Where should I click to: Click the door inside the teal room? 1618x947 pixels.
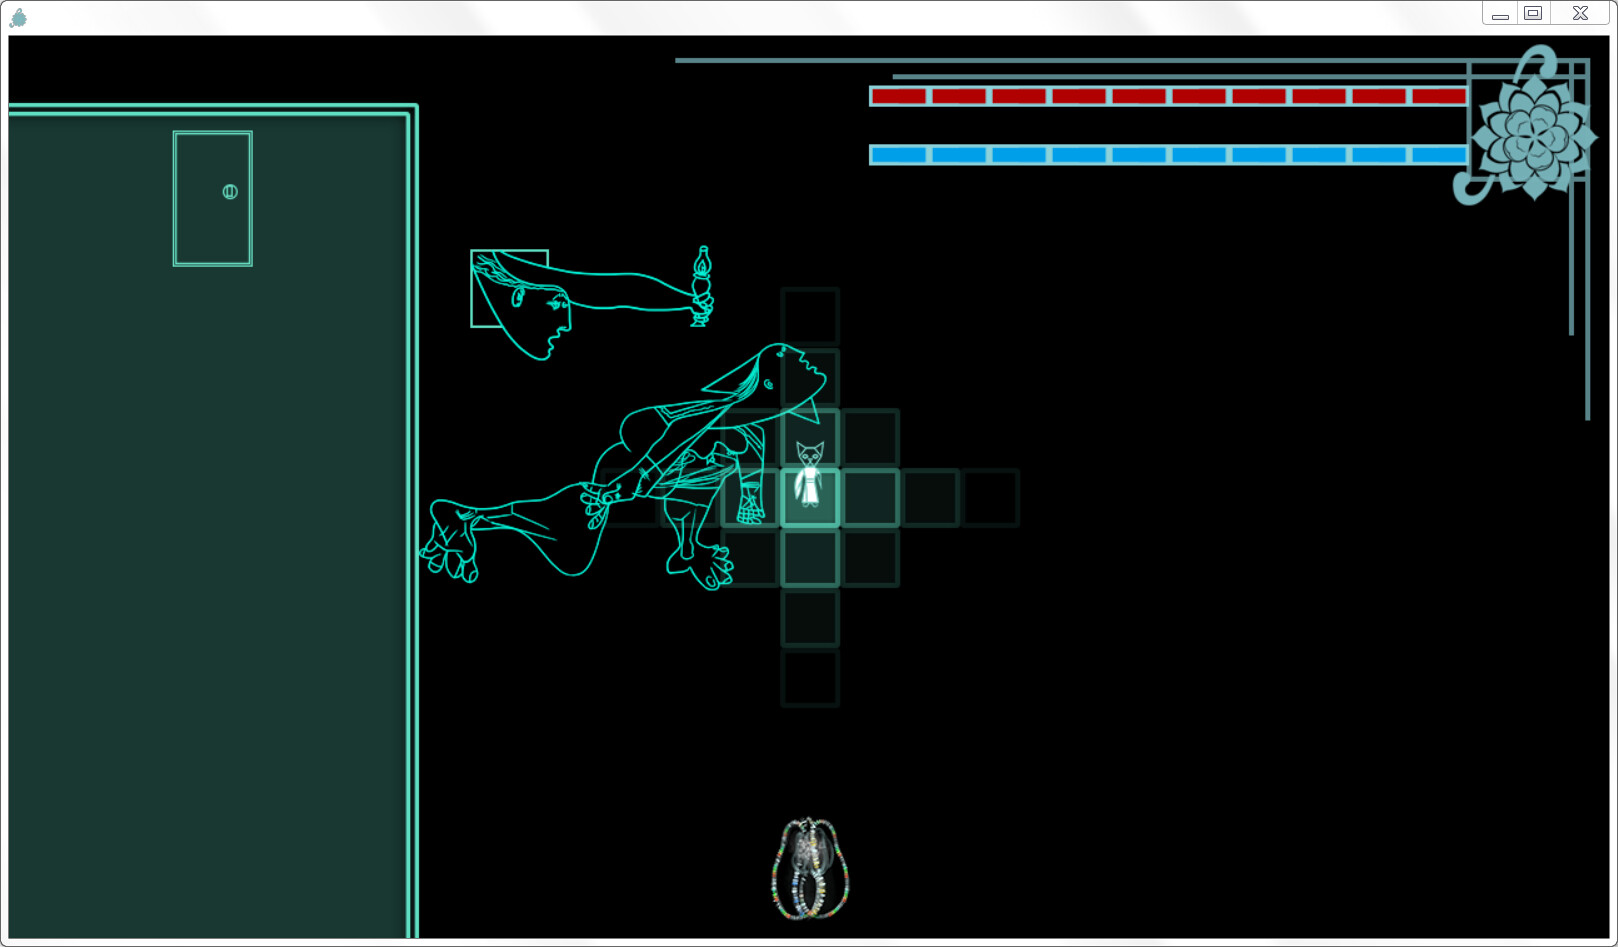pos(211,198)
